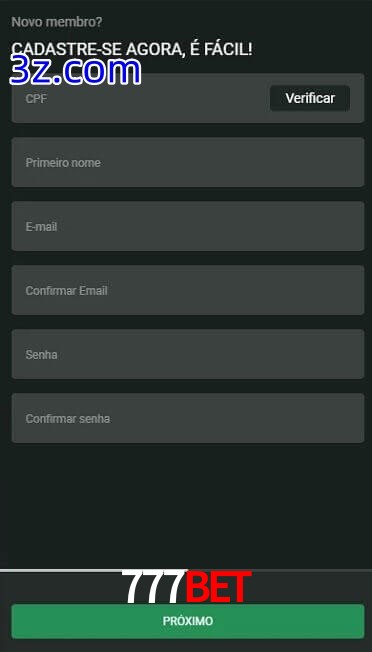Click into the E-mail field

click(x=188, y=226)
